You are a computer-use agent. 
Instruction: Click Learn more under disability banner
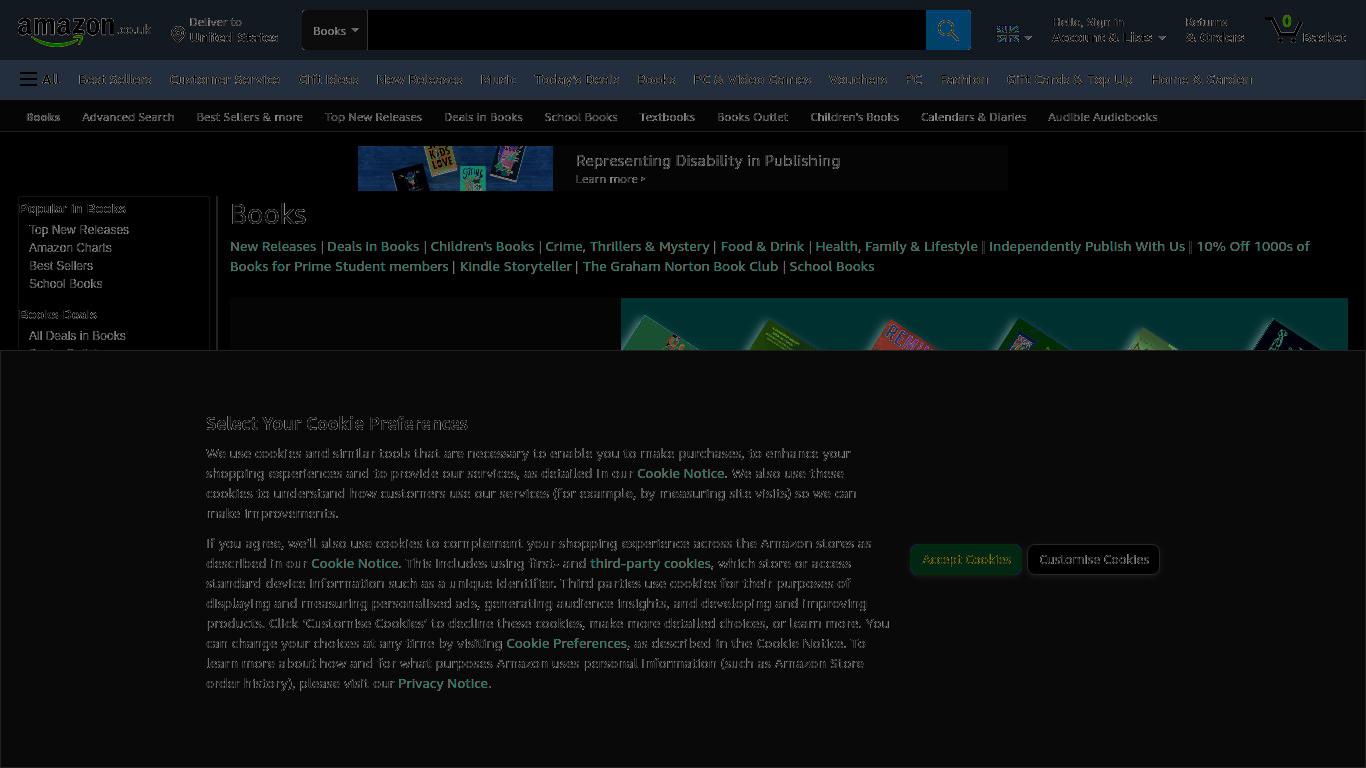610,179
